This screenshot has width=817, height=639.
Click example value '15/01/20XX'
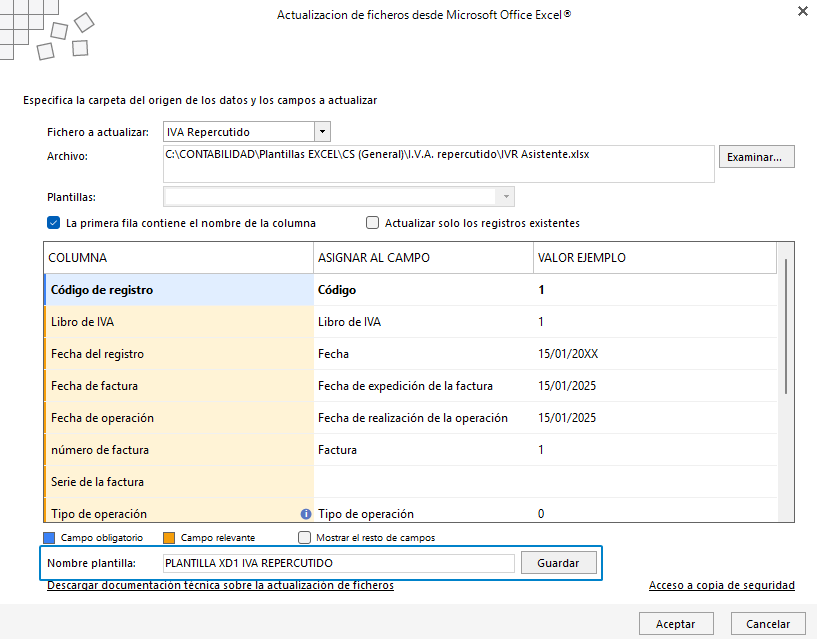click(x=568, y=354)
